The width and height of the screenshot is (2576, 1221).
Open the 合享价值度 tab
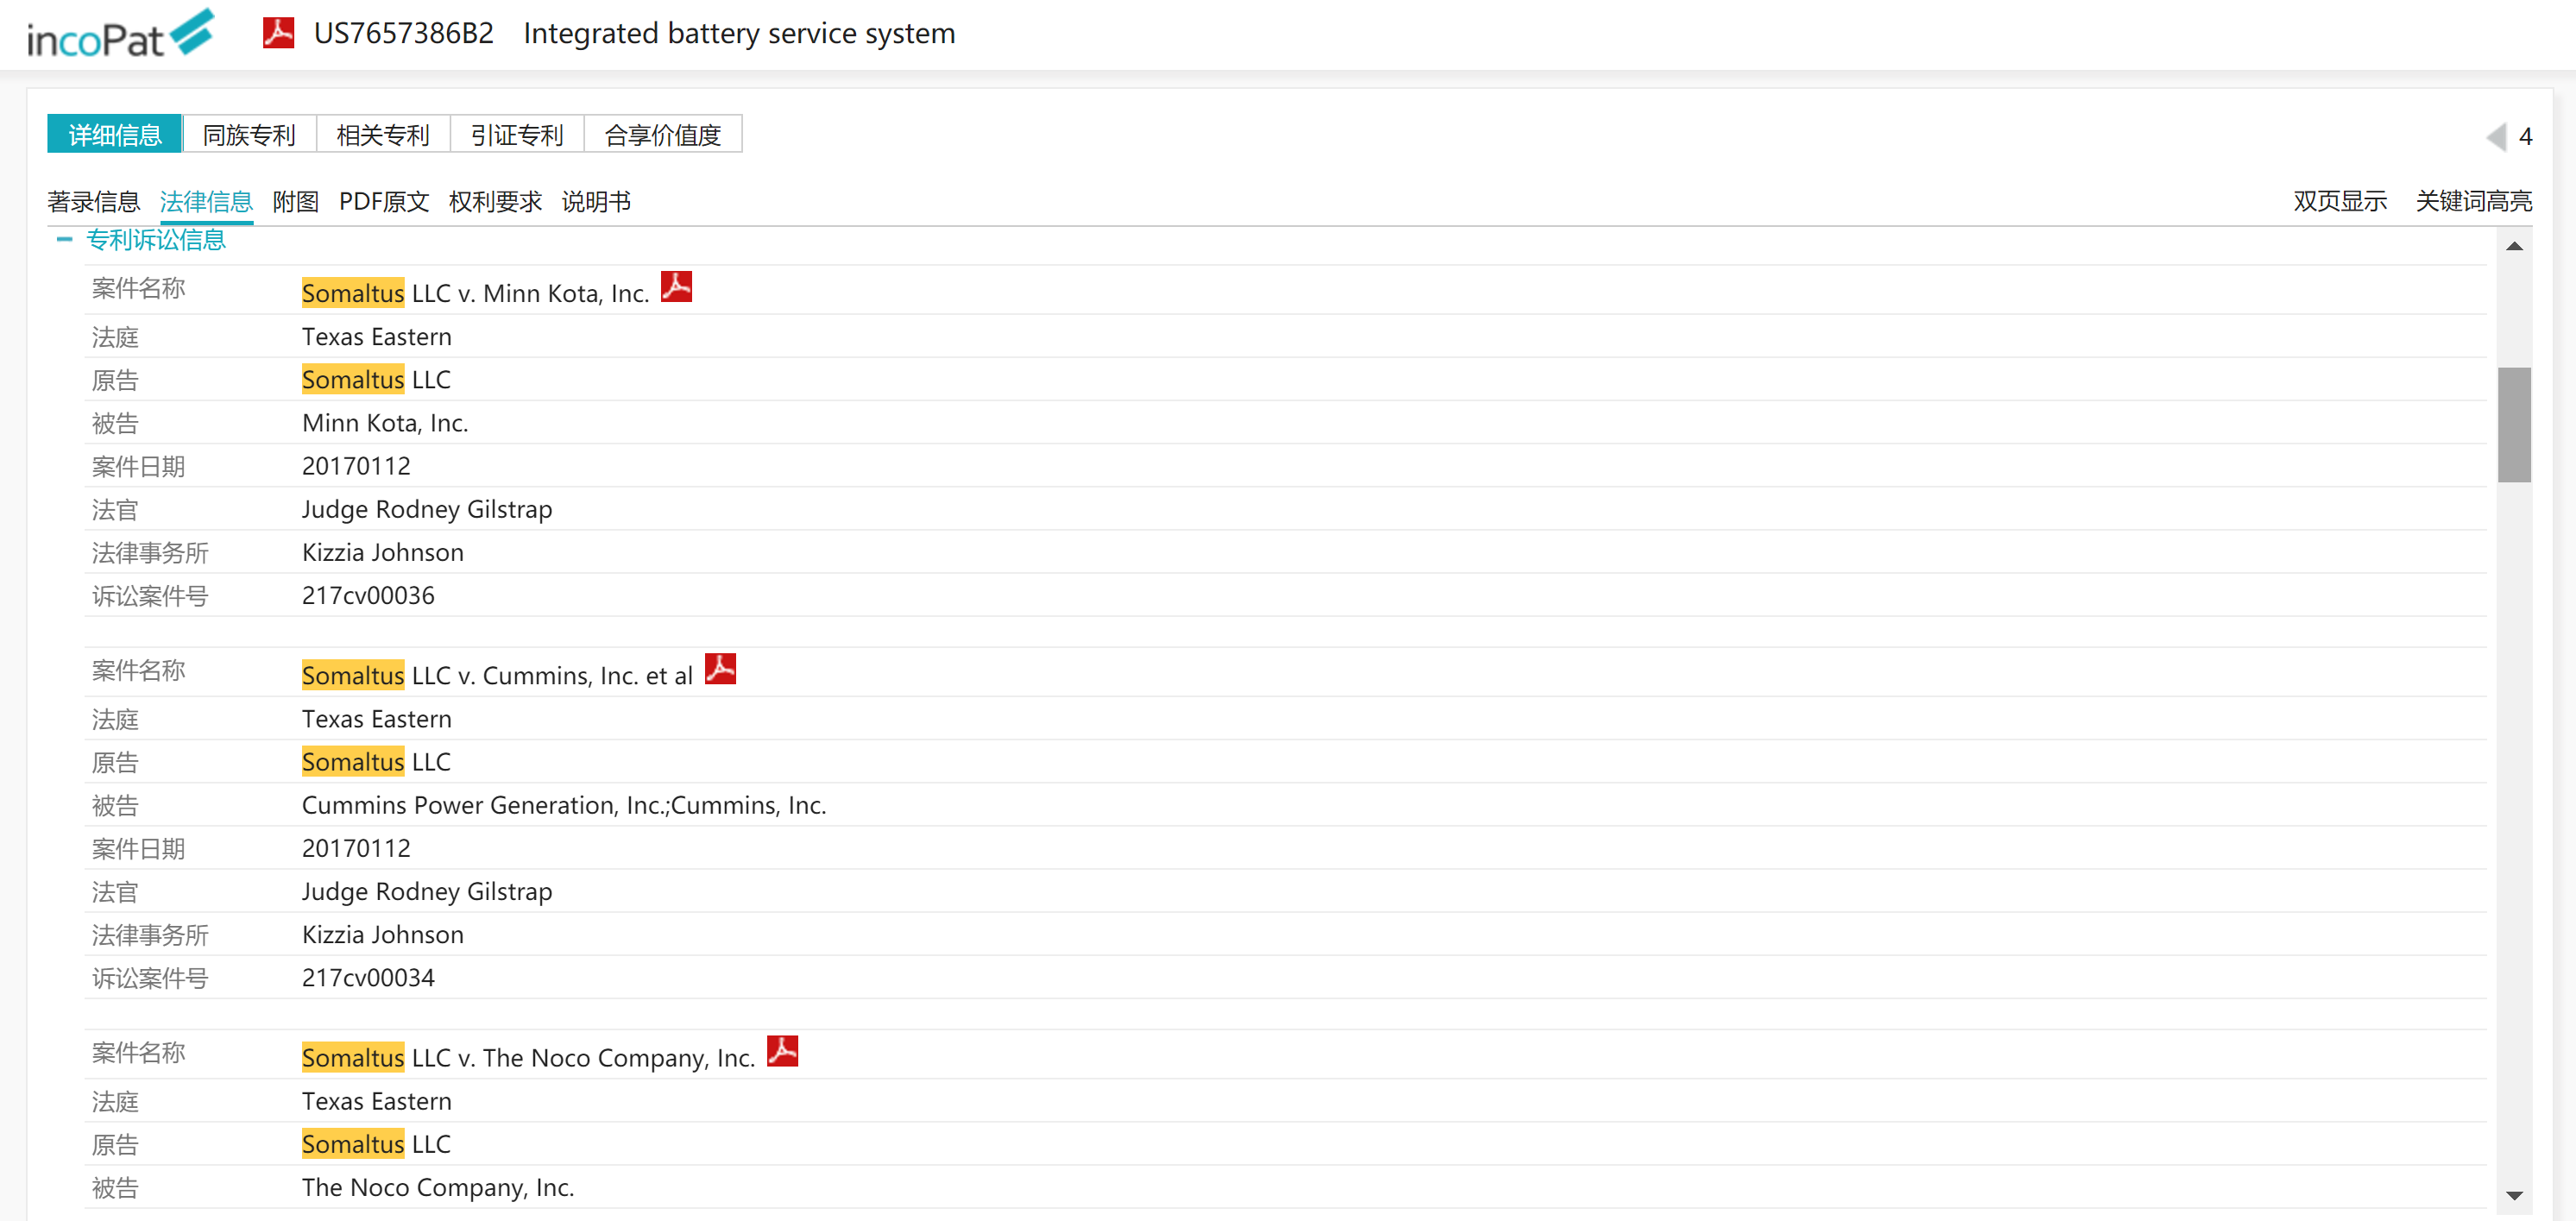coord(663,135)
